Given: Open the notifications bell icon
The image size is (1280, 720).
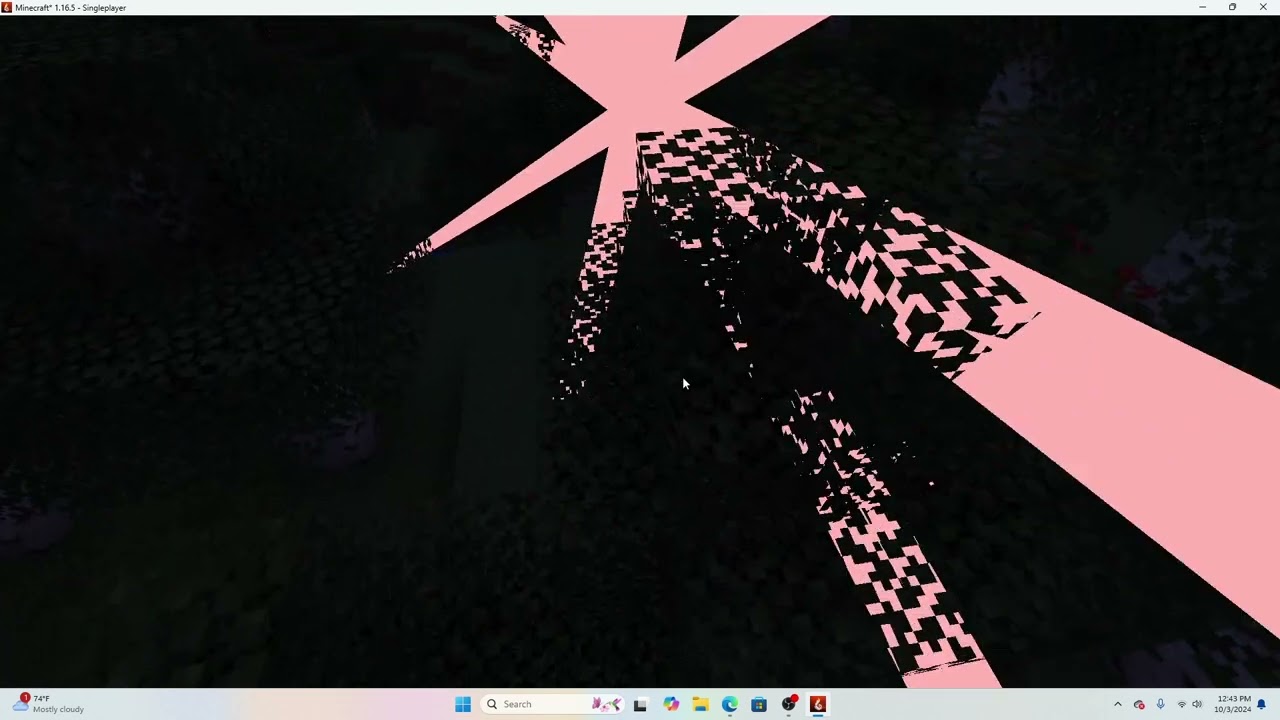Looking at the screenshot, I should (x=1262, y=704).
